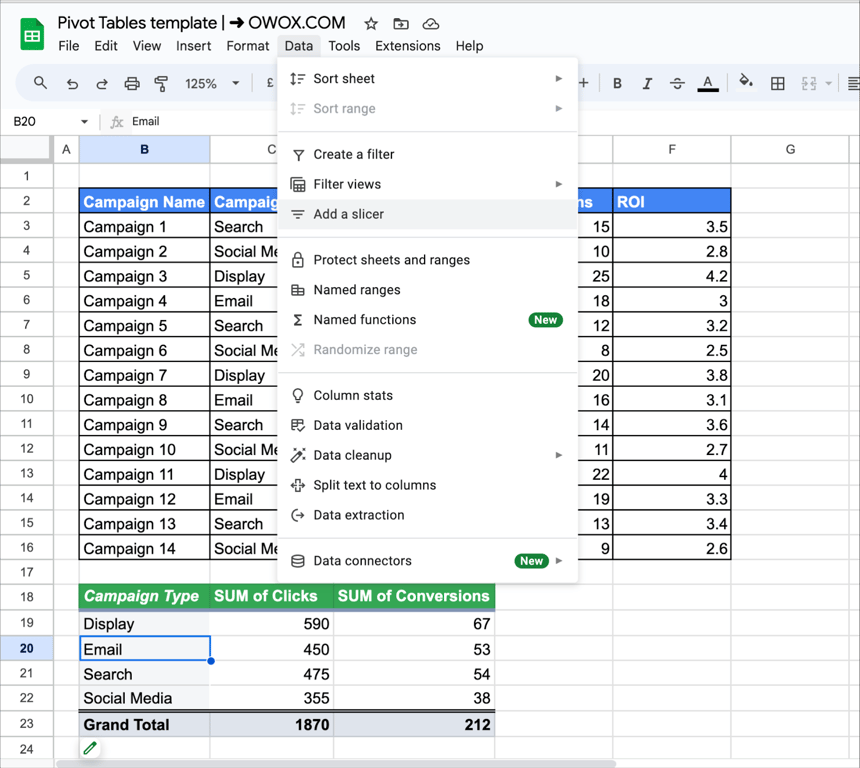Open Data validation

[428, 425]
